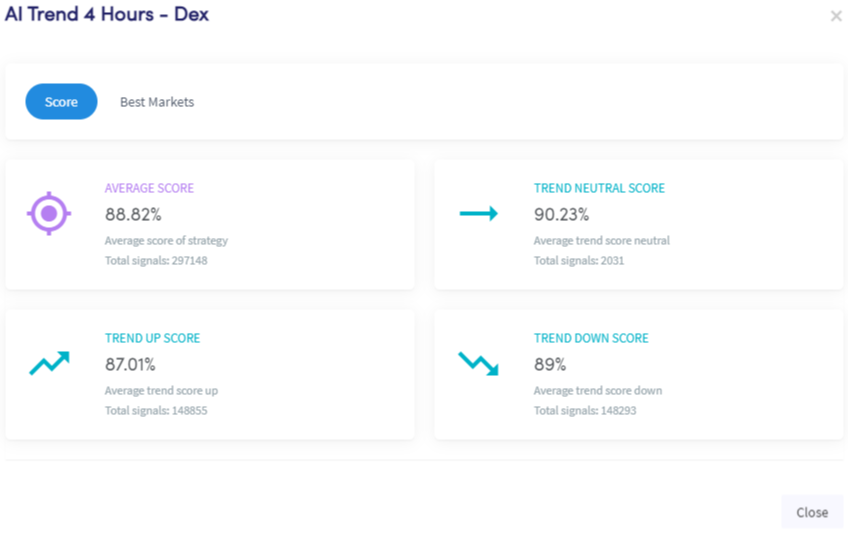The height and width of the screenshot is (537, 849).
Task: Click the TREND DOWN SCORE heading
Action: coord(591,338)
